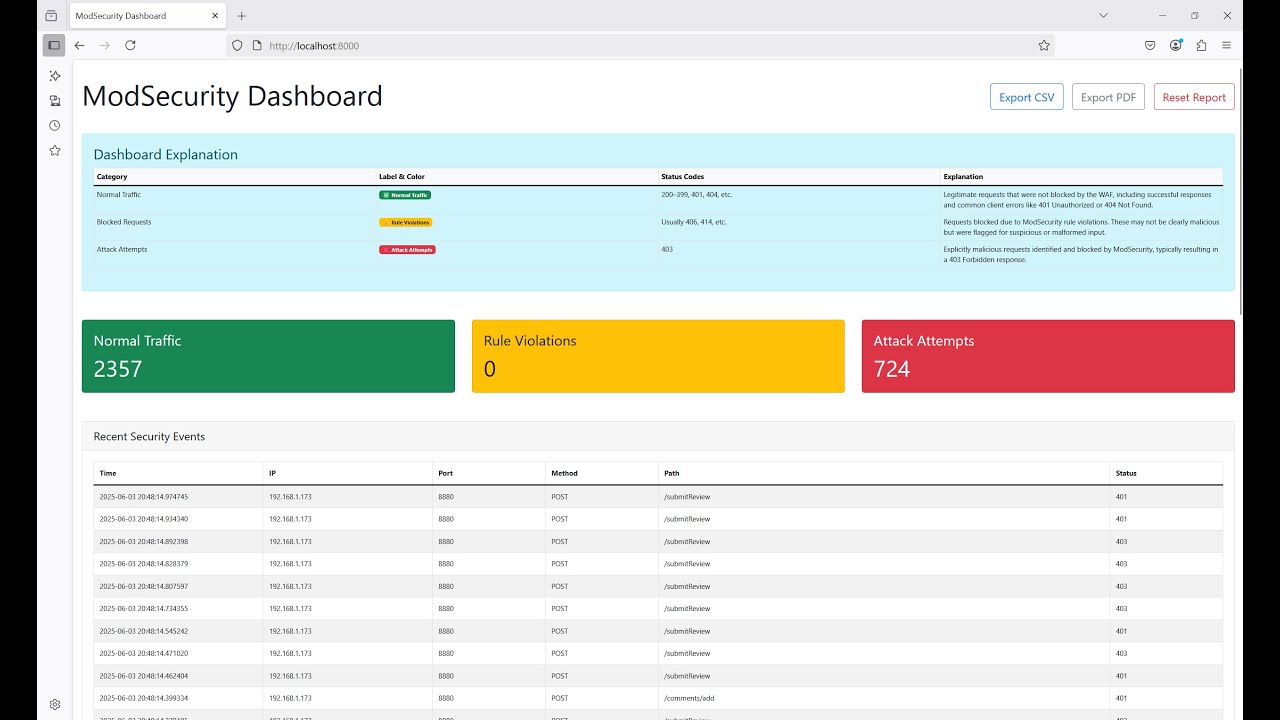
Task: Select the Rule Violations 0 card
Action: click(x=658, y=356)
